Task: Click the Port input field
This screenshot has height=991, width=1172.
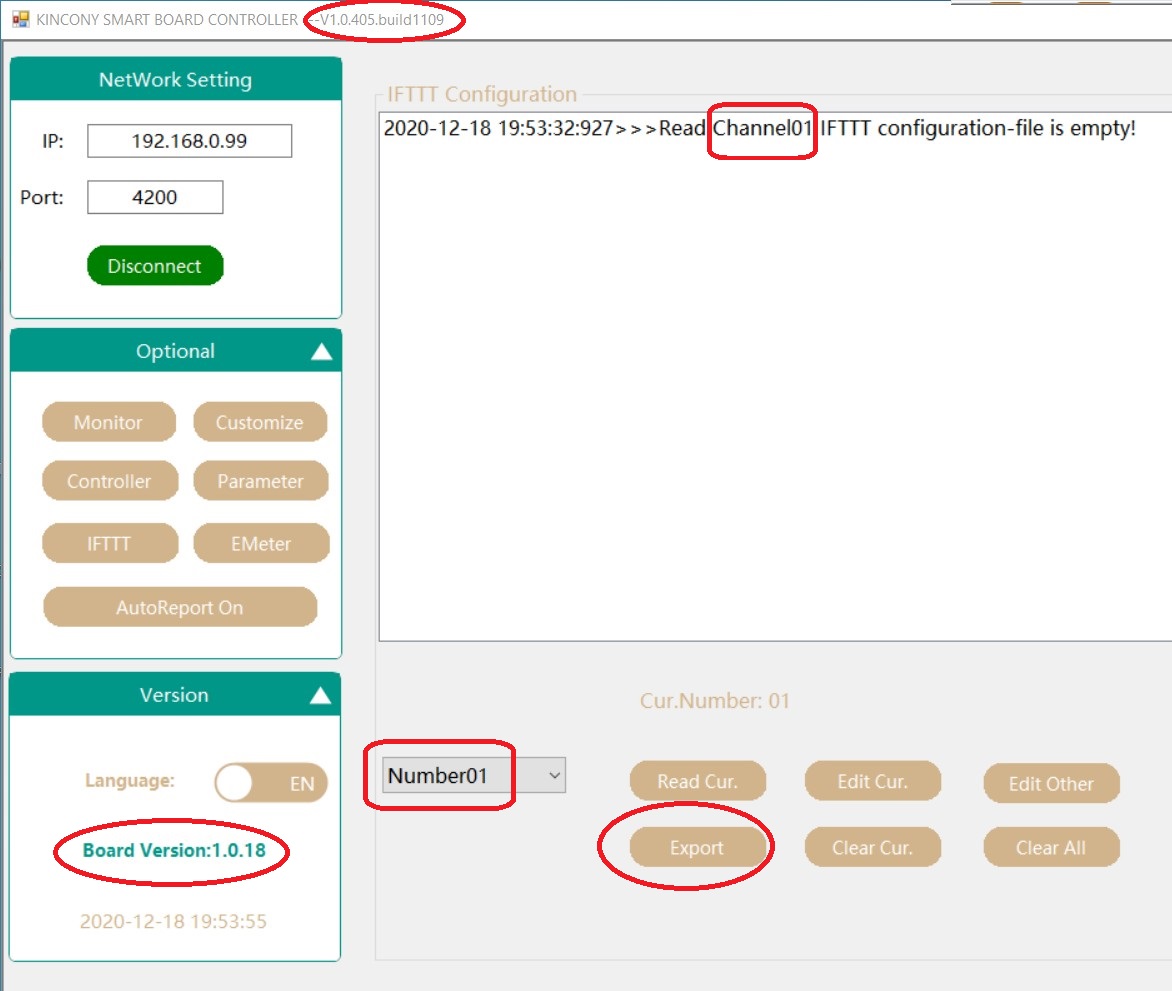Action: (155, 197)
